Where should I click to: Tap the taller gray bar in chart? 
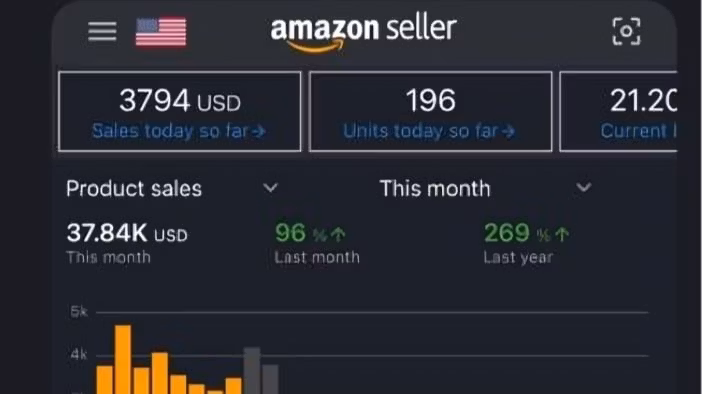(252, 371)
